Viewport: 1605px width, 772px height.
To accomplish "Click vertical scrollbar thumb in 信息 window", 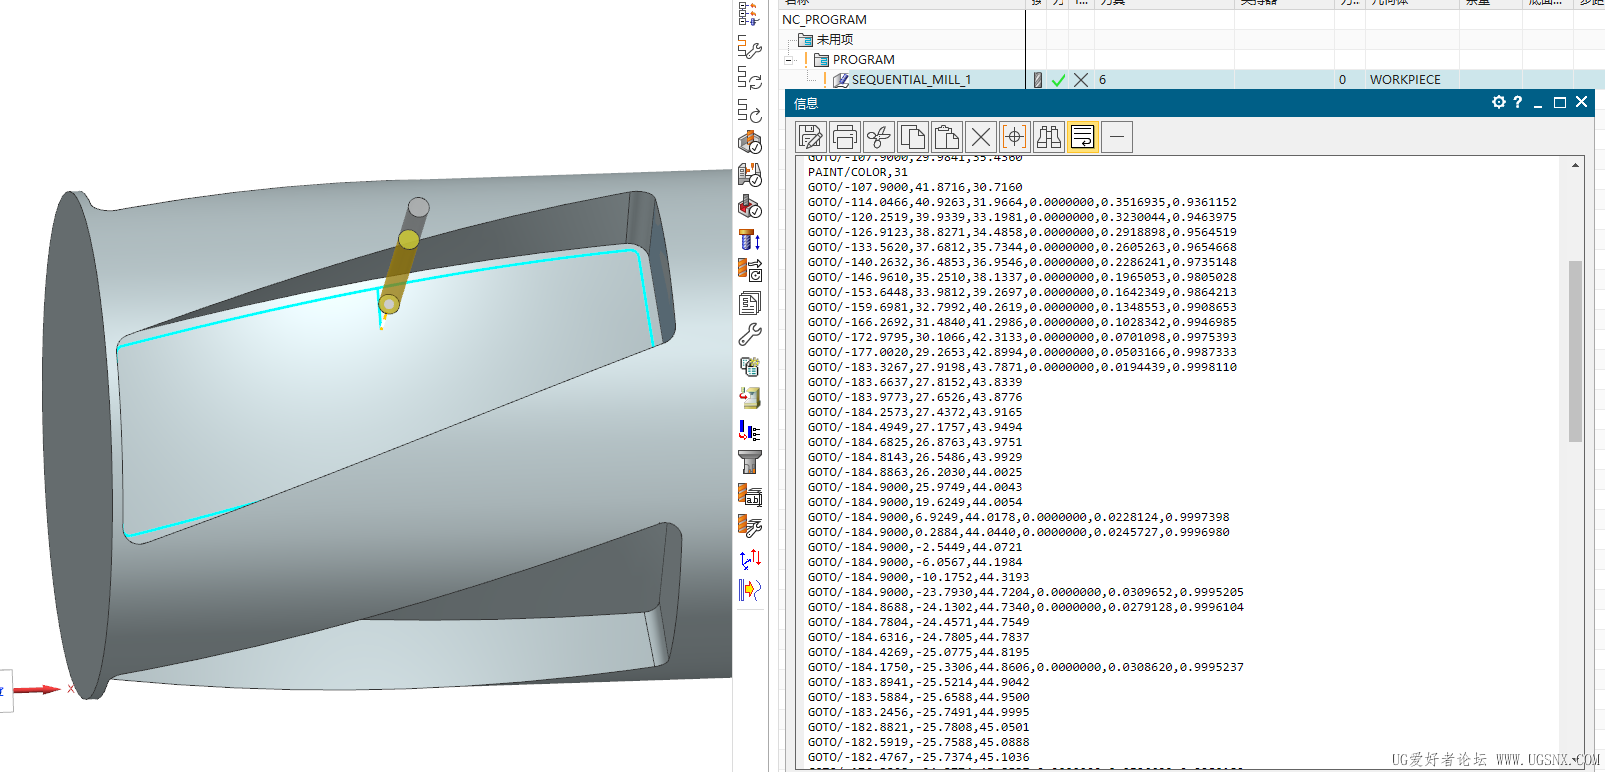I will point(1575,350).
